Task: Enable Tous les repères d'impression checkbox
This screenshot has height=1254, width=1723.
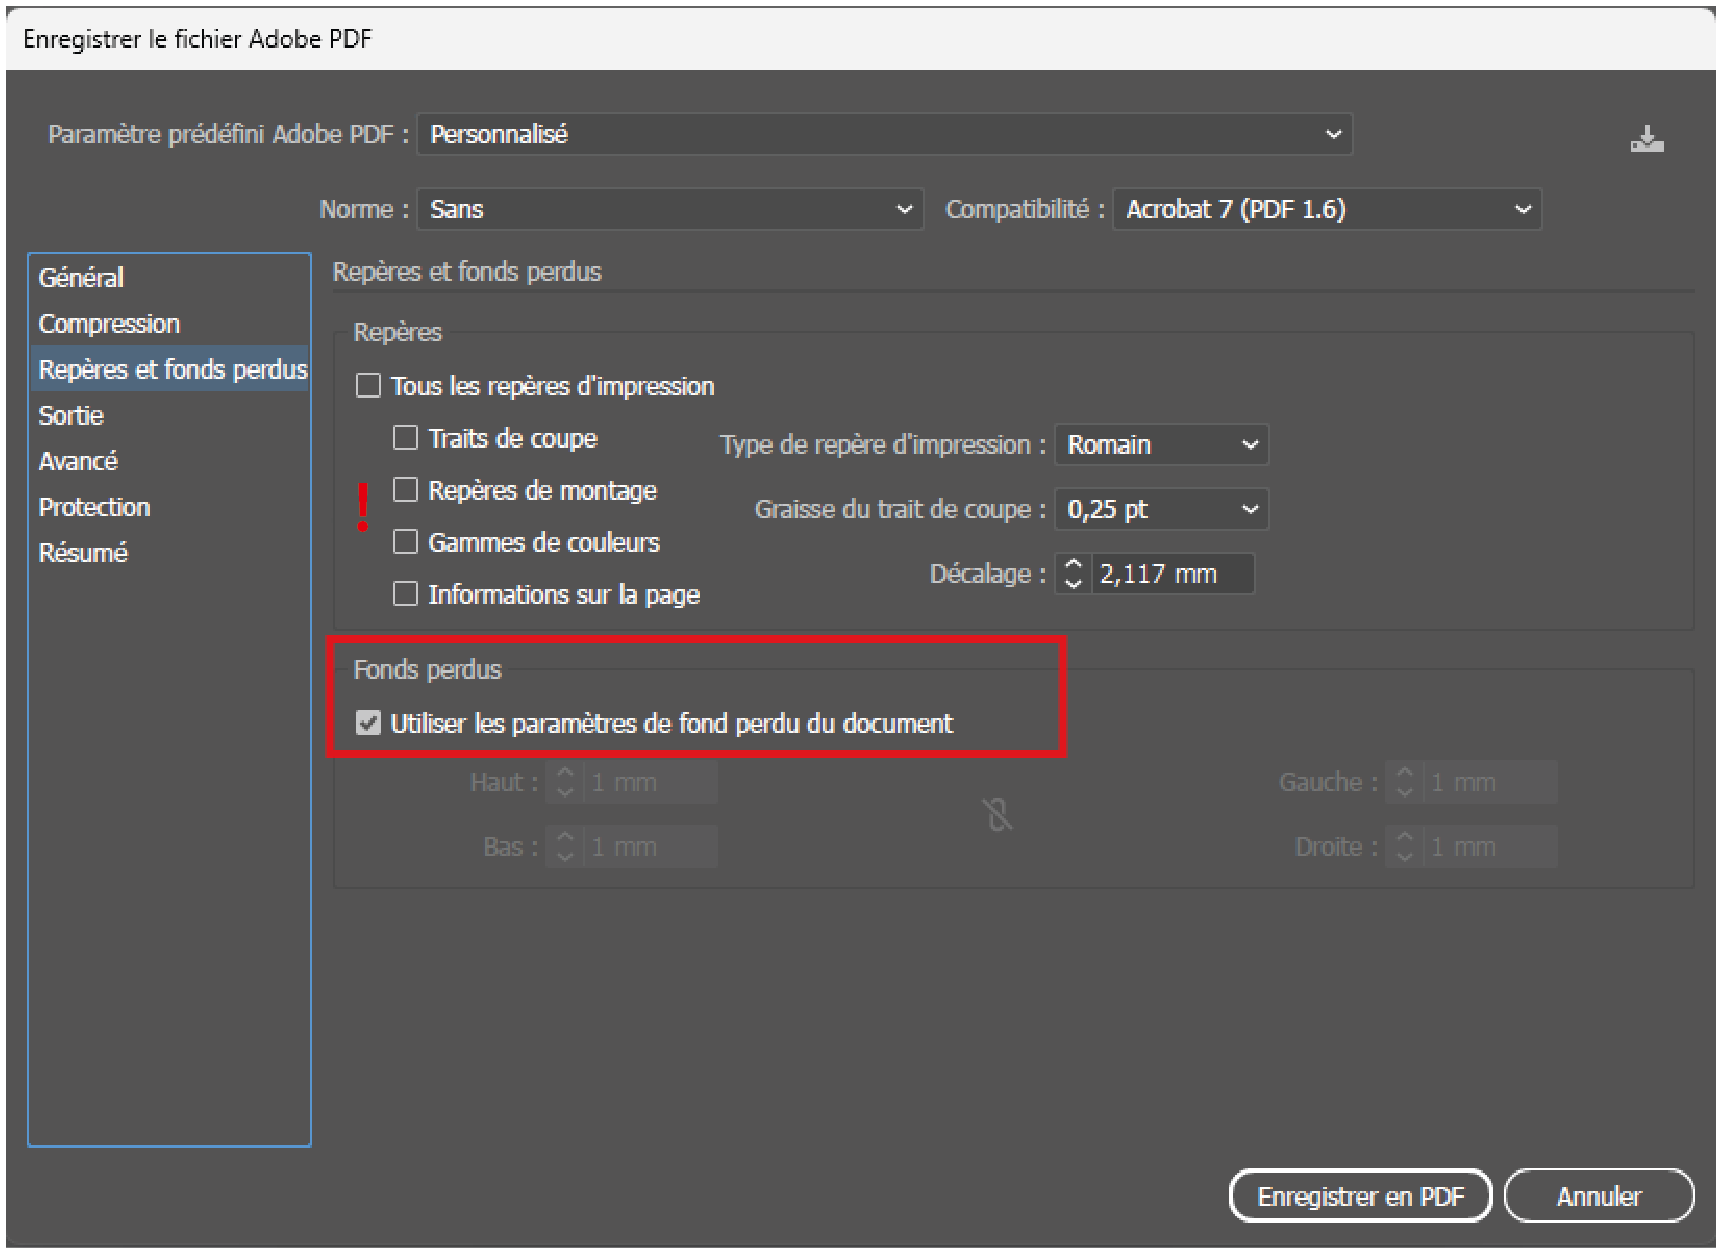Action: 369,386
